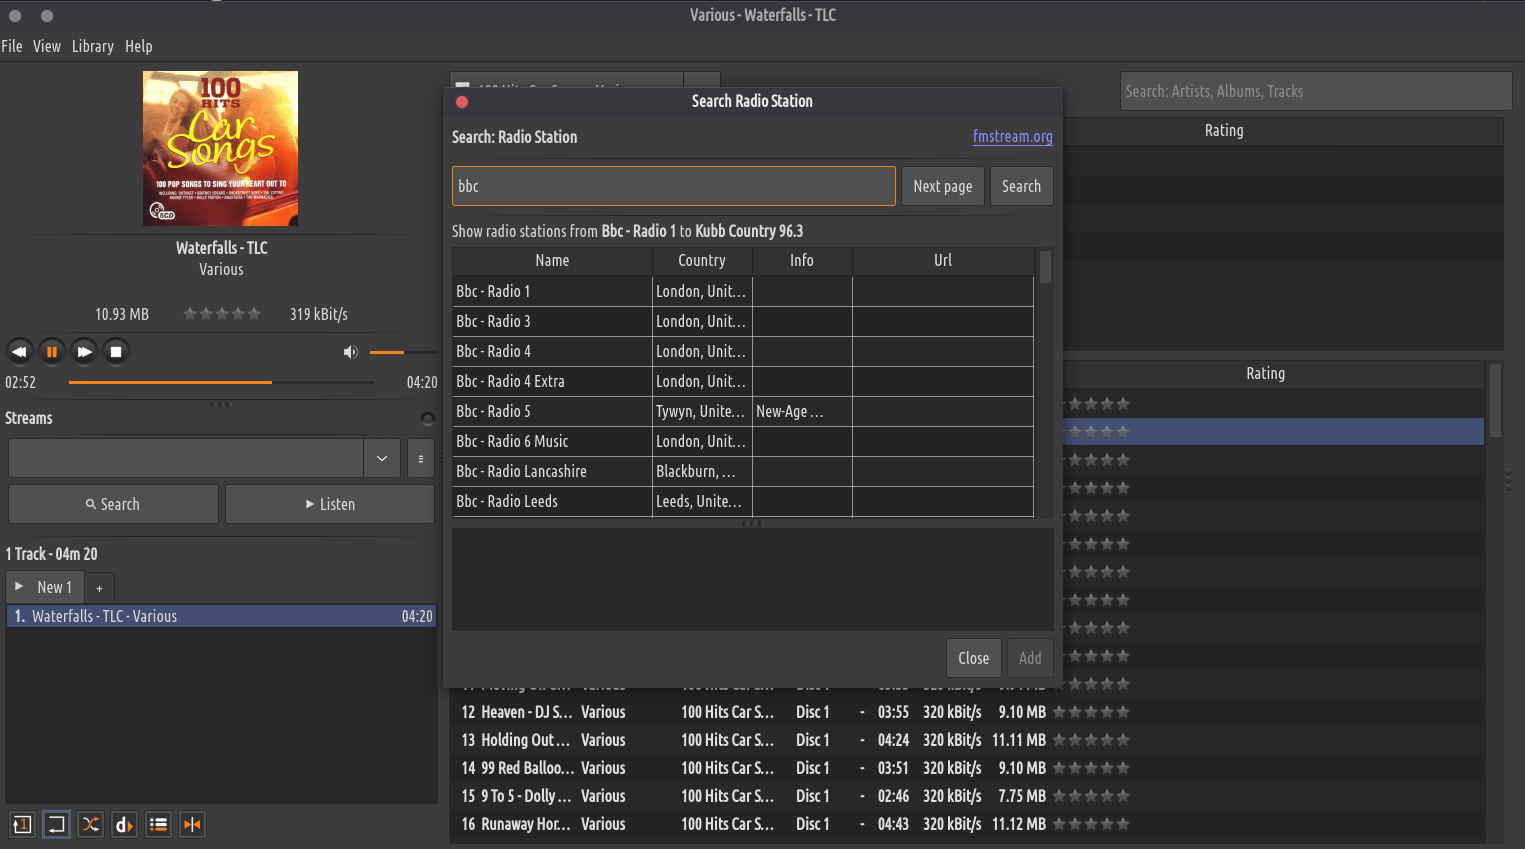Click the Next page button
This screenshot has width=1525, height=849.
942,186
